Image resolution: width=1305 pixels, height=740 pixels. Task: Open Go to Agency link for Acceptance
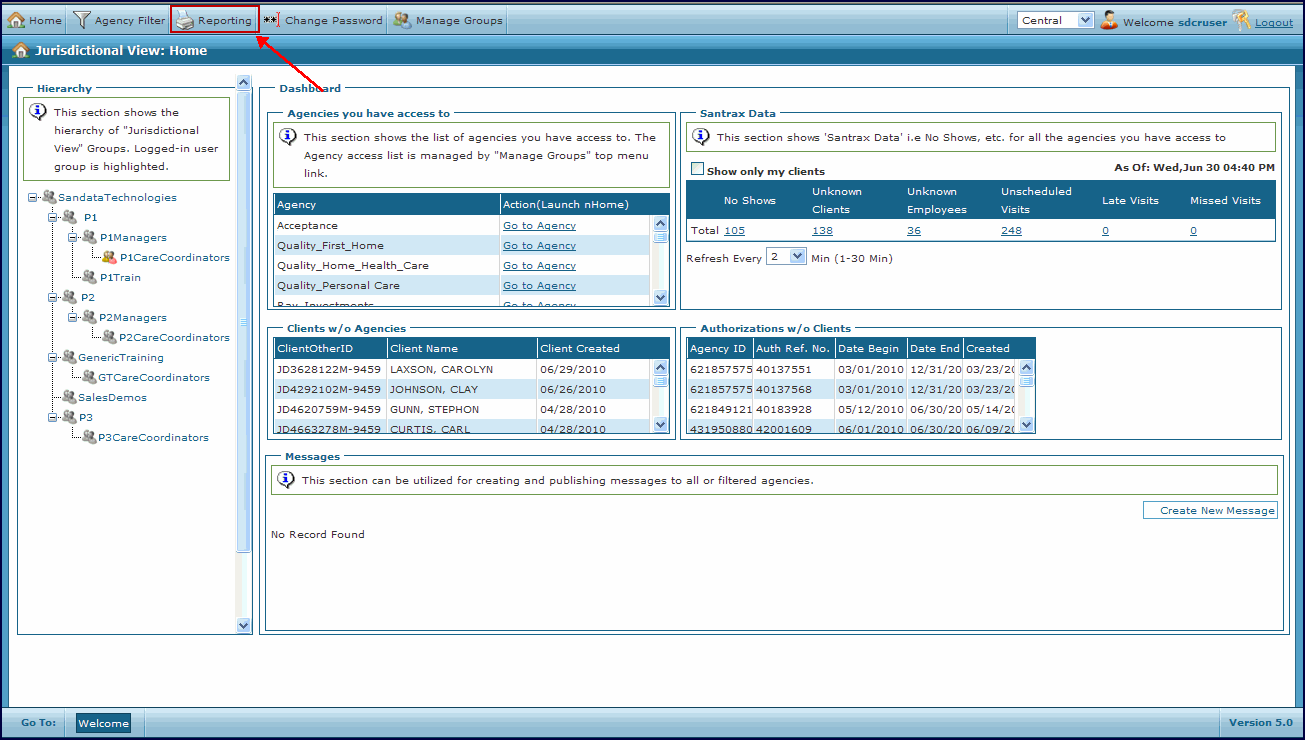point(539,226)
